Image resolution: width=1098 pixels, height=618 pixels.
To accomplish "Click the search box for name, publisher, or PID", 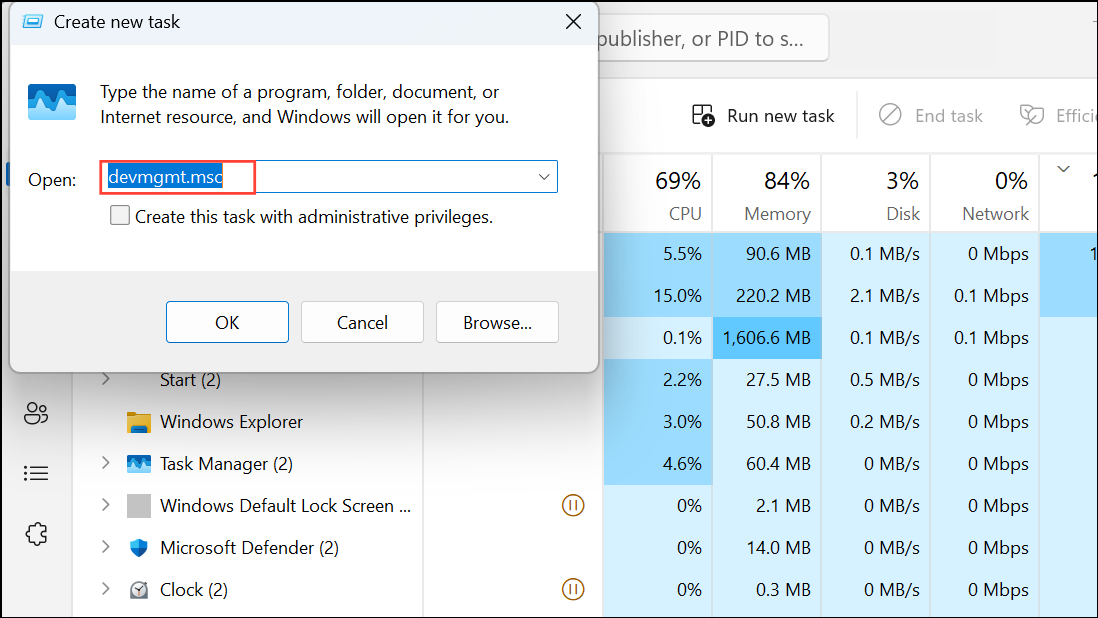I will (x=713, y=38).
